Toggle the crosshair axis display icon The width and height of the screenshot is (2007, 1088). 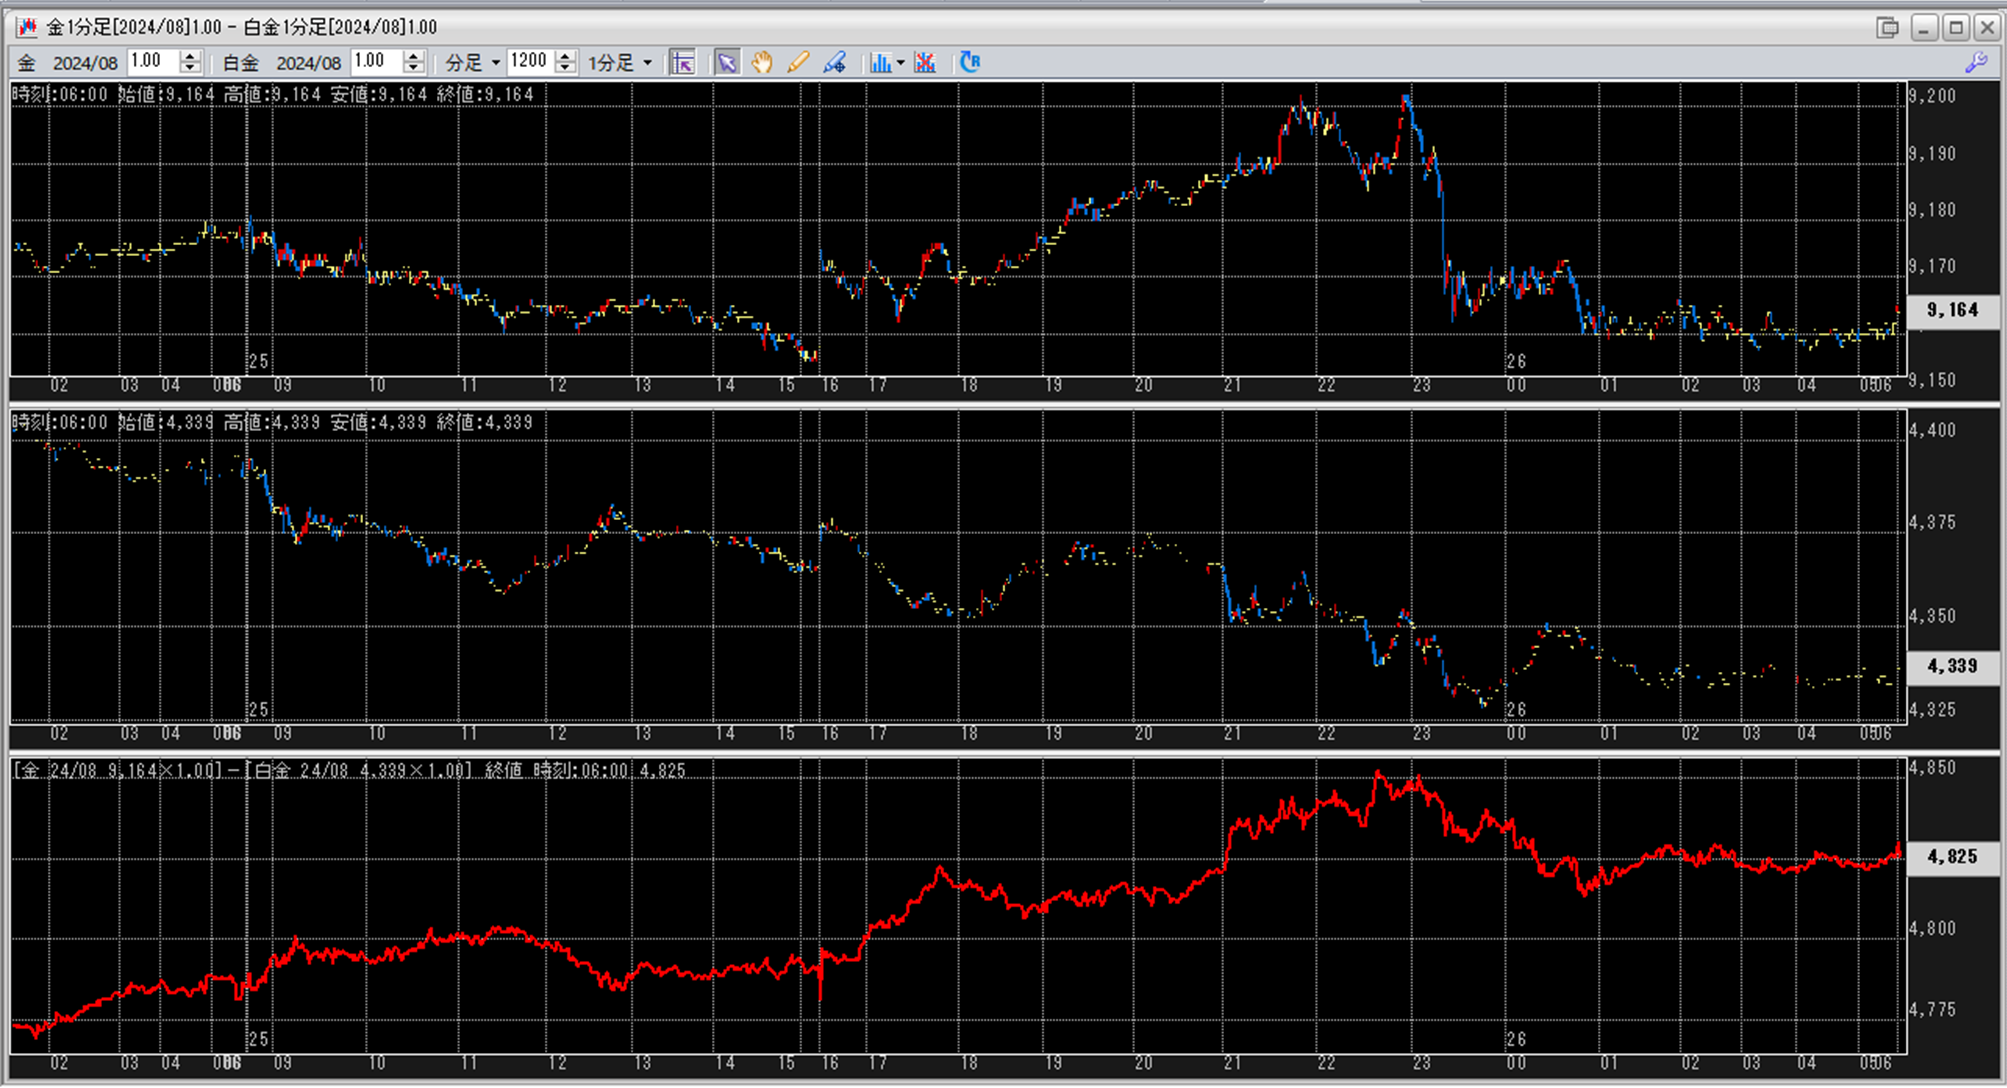(x=683, y=63)
